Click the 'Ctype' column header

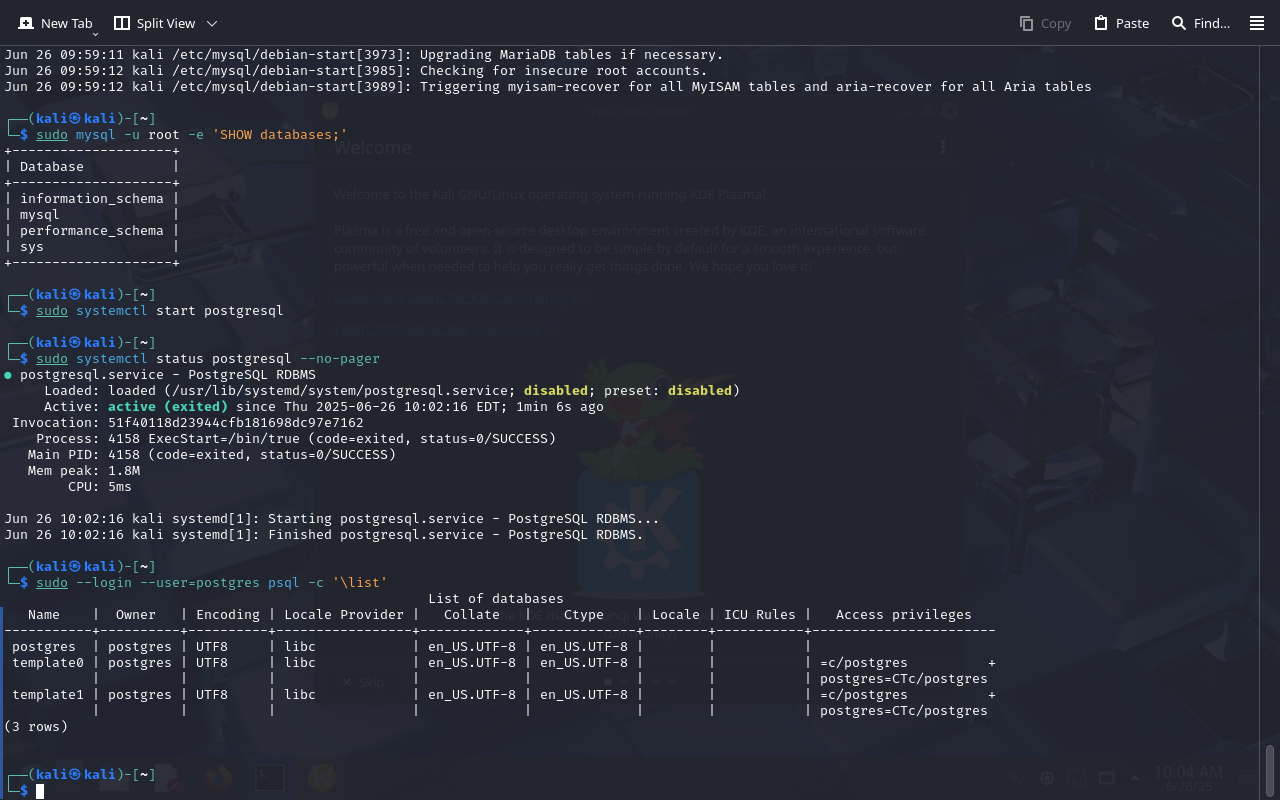(584, 615)
